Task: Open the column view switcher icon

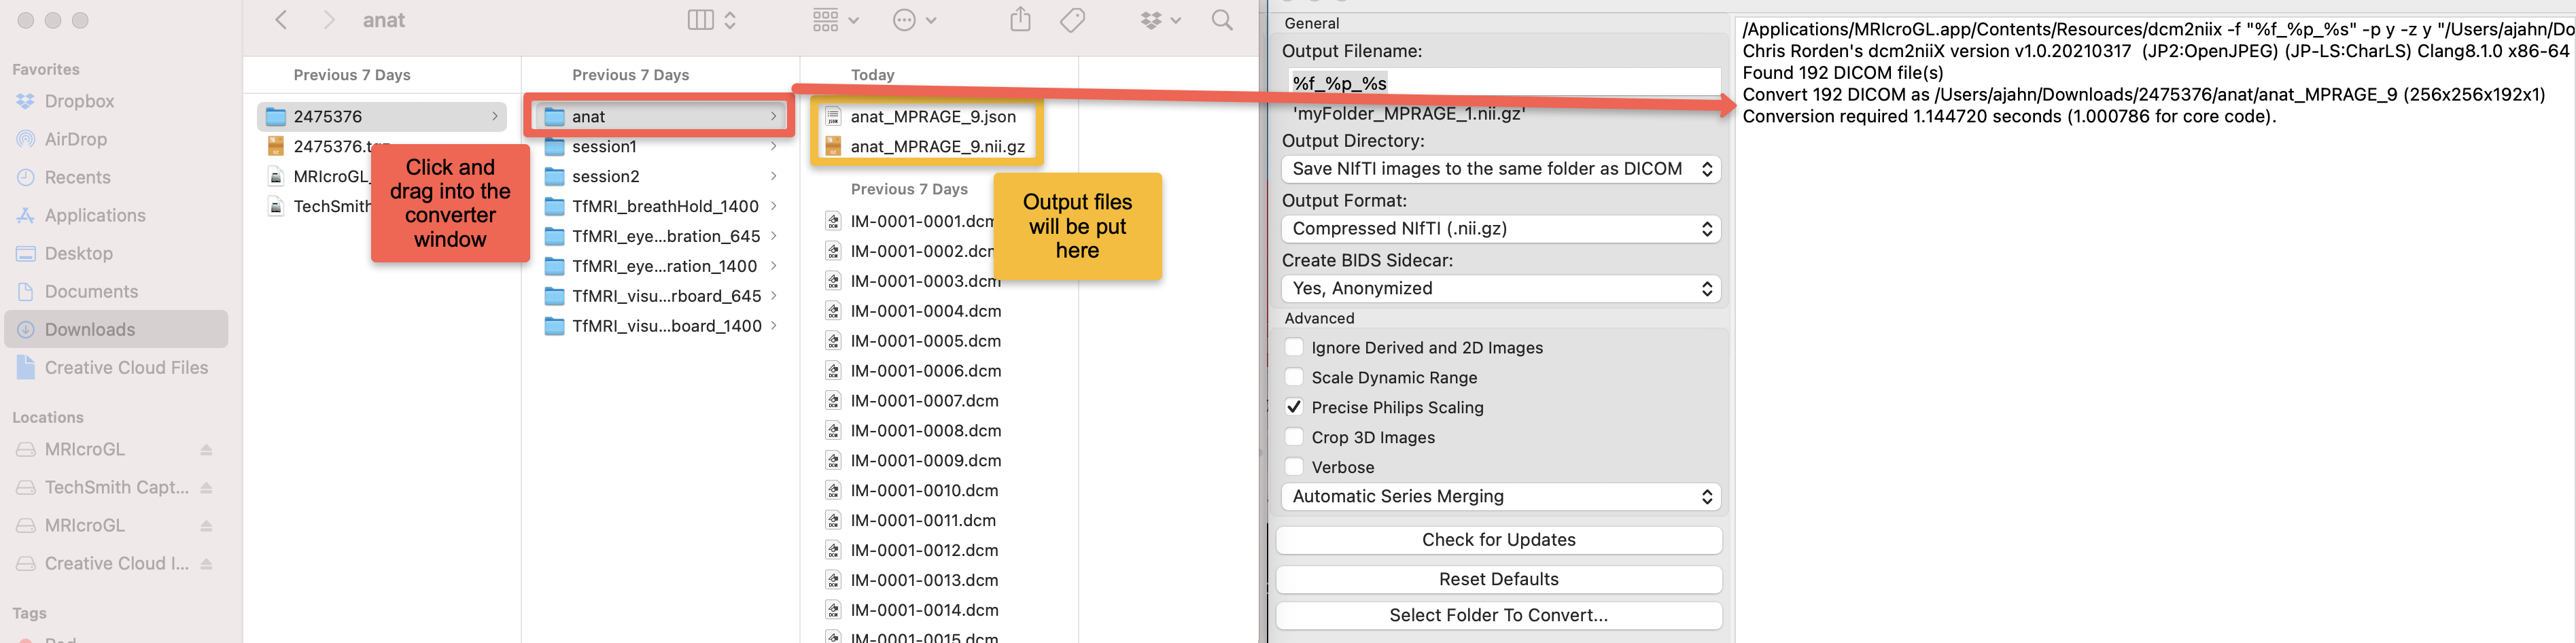Action: coord(712,20)
